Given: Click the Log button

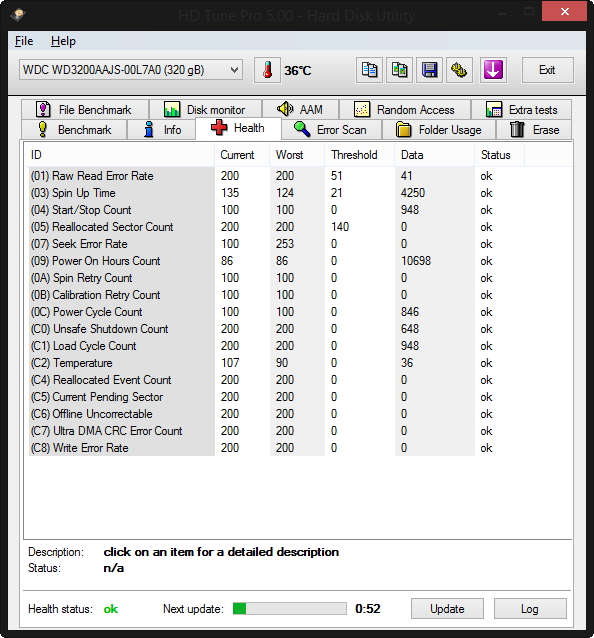Looking at the screenshot, I should 530,609.
